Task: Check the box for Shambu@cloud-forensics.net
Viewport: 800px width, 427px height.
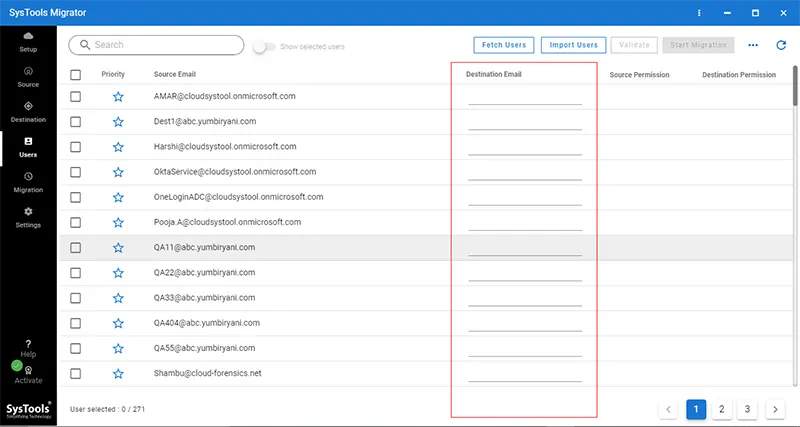Action: click(x=76, y=373)
